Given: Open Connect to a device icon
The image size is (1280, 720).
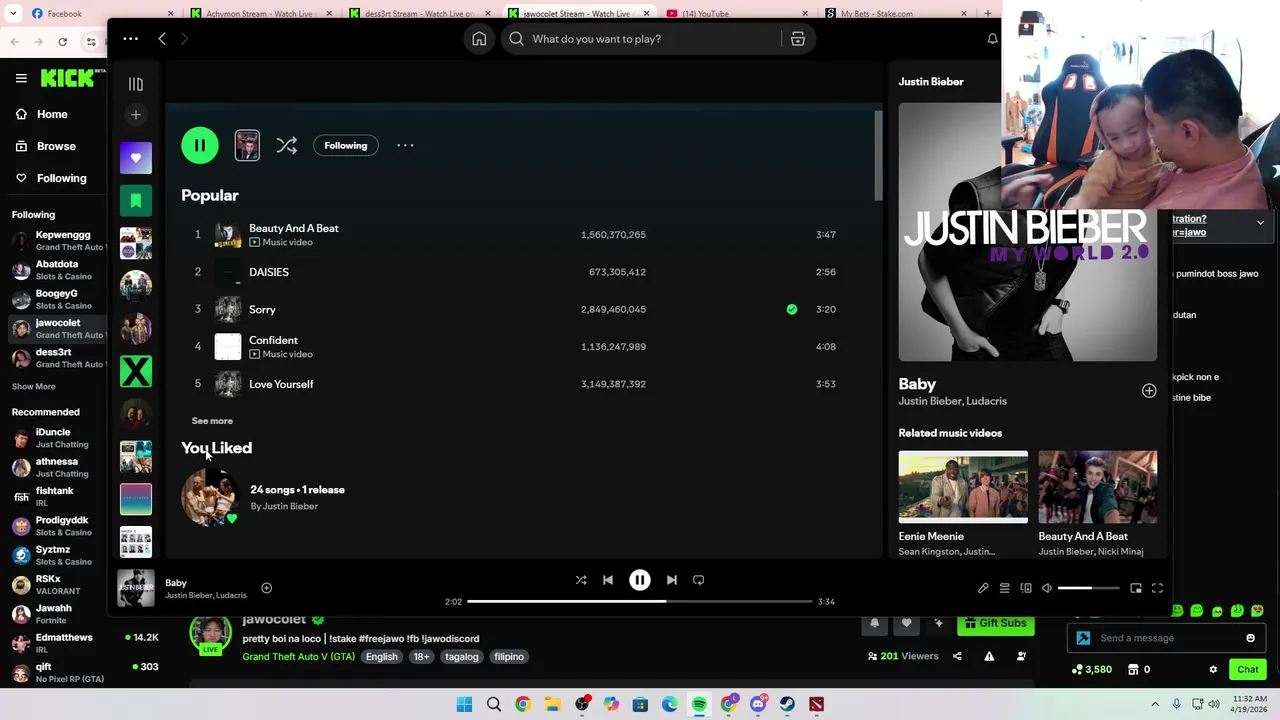Looking at the screenshot, I should (x=1026, y=588).
